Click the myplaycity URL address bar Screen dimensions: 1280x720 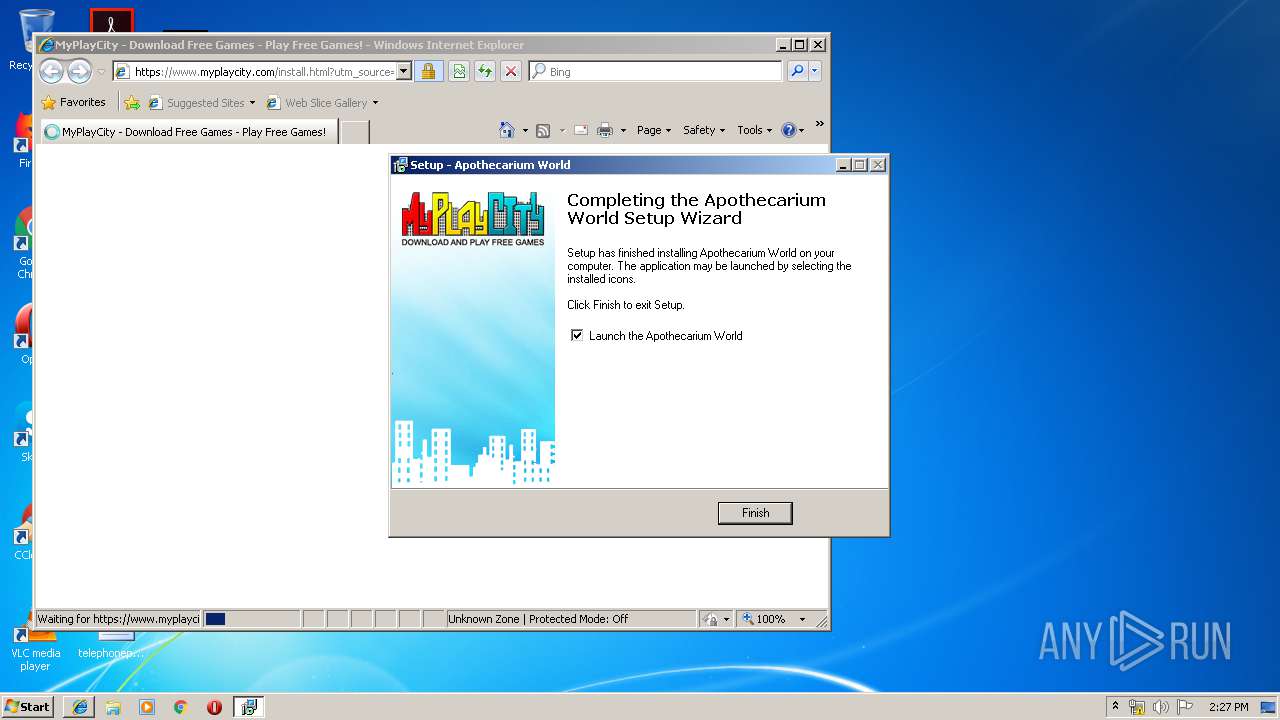coord(262,72)
